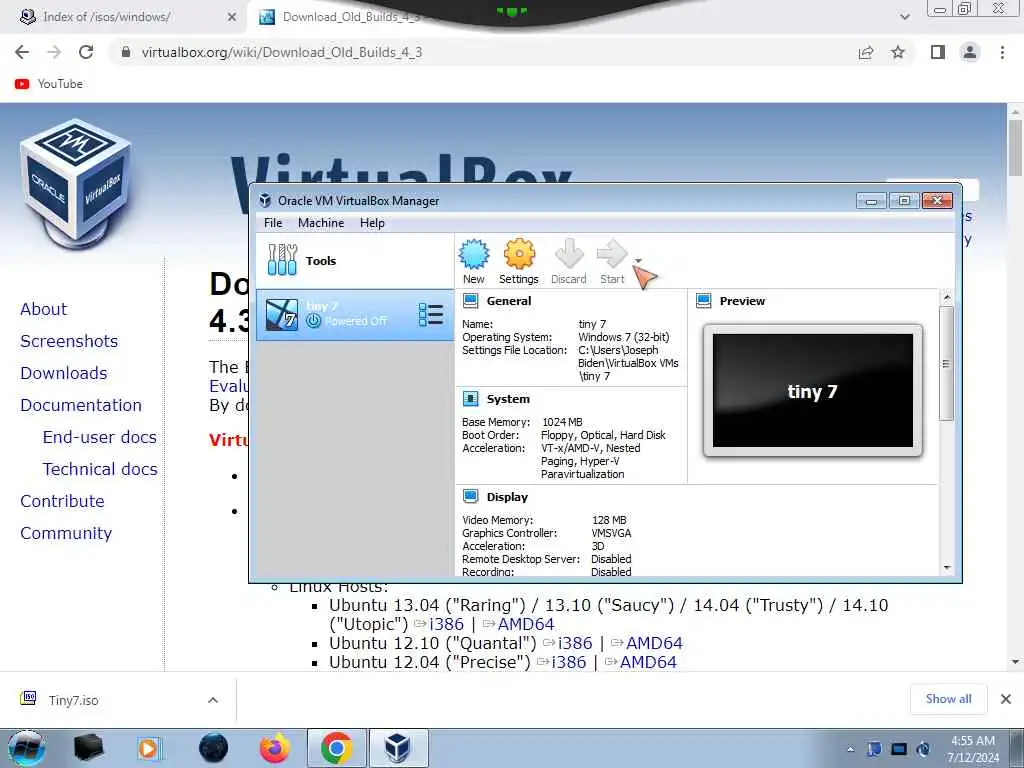Click the VirtualBox details pane scrollbar thumb
Image resolution: width=1024 pixels, height=768 pixels.
coord(946,363)
